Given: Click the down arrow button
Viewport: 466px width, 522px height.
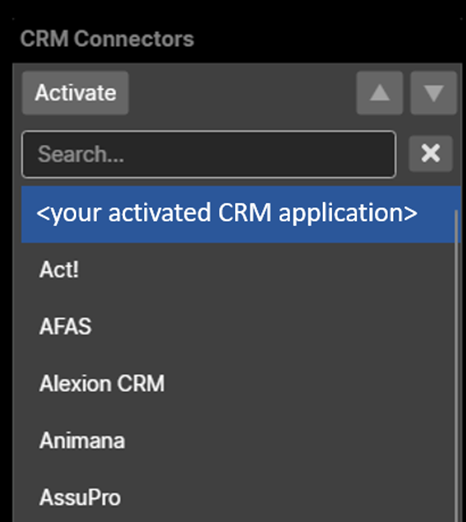Looking at the screenshot, I should tap(433, 93).
